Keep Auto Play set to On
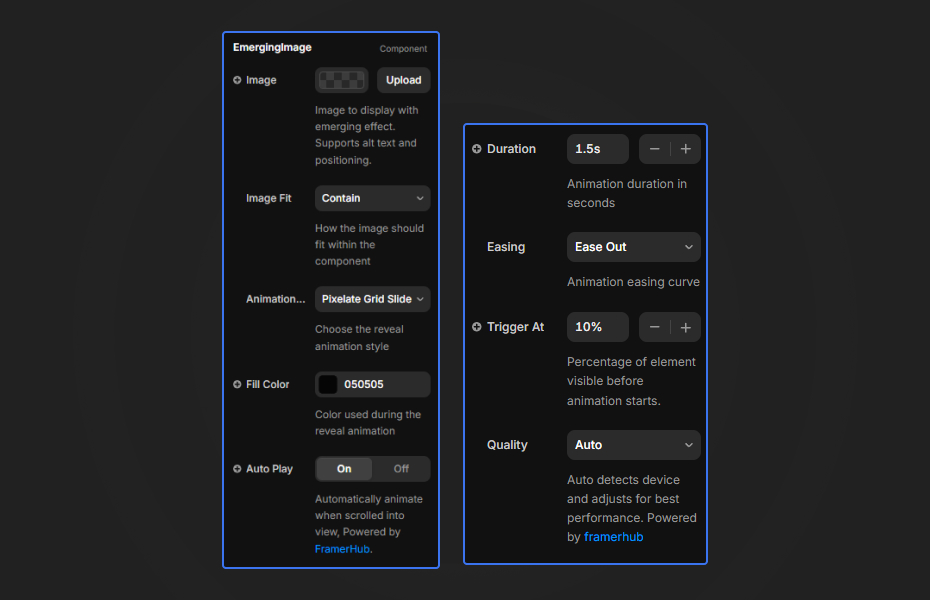Screen dimensions: 930x600 343,469
